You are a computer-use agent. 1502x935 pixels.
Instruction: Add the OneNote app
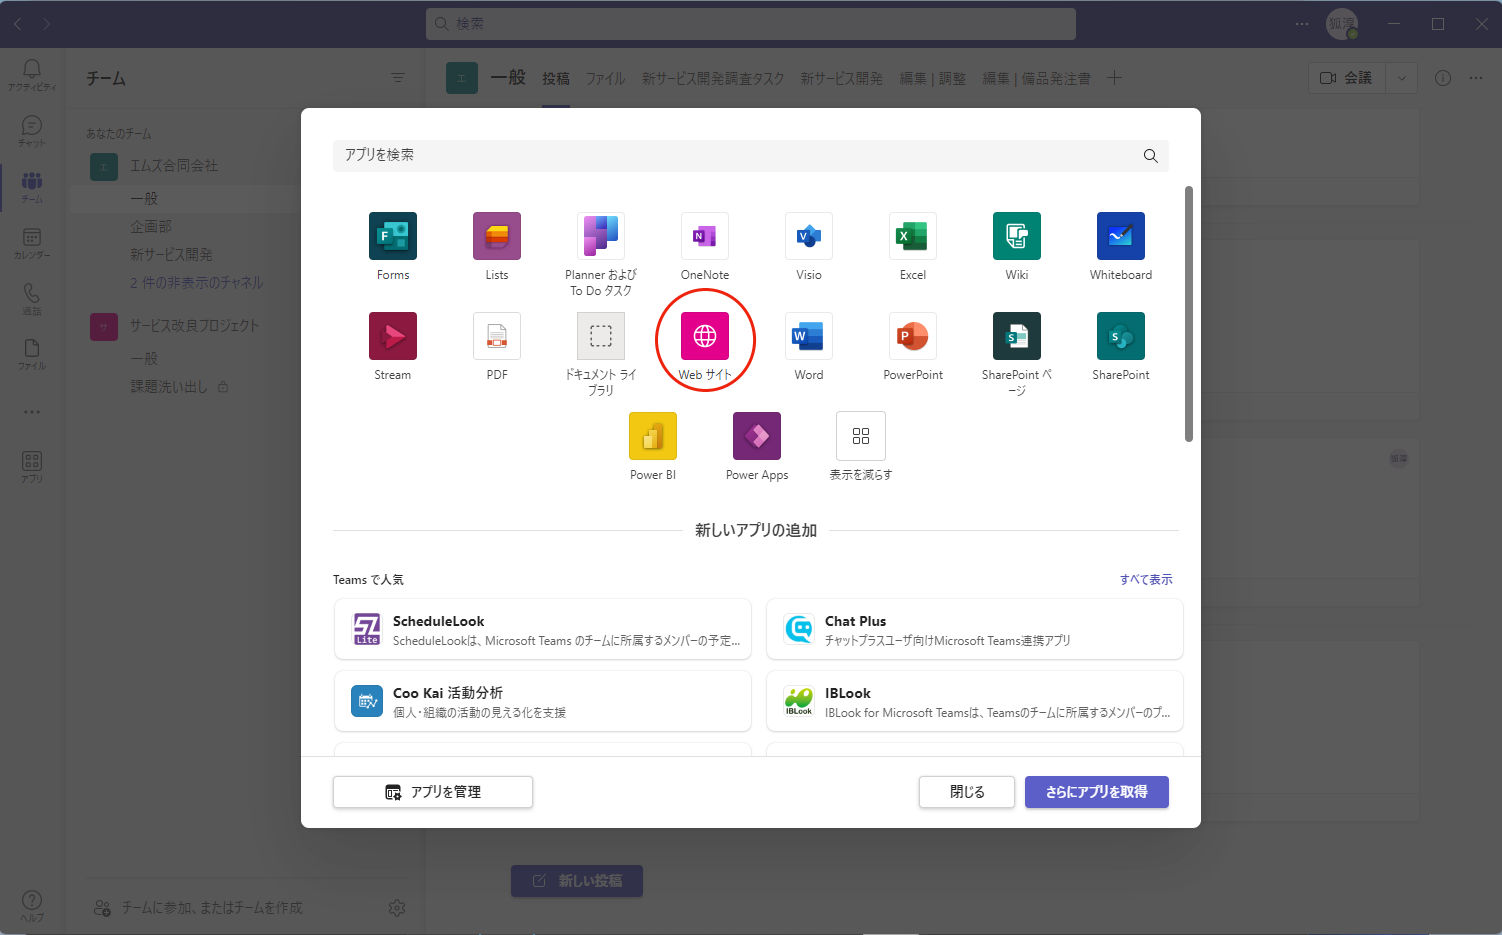point(705,236)
